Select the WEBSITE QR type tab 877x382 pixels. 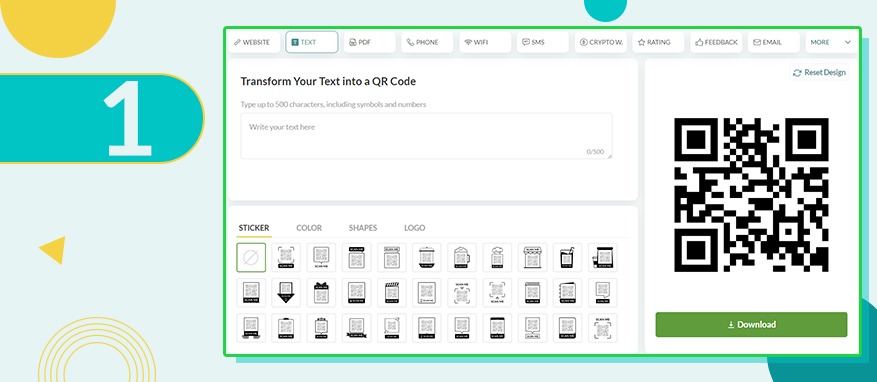(x=254, y=42)
